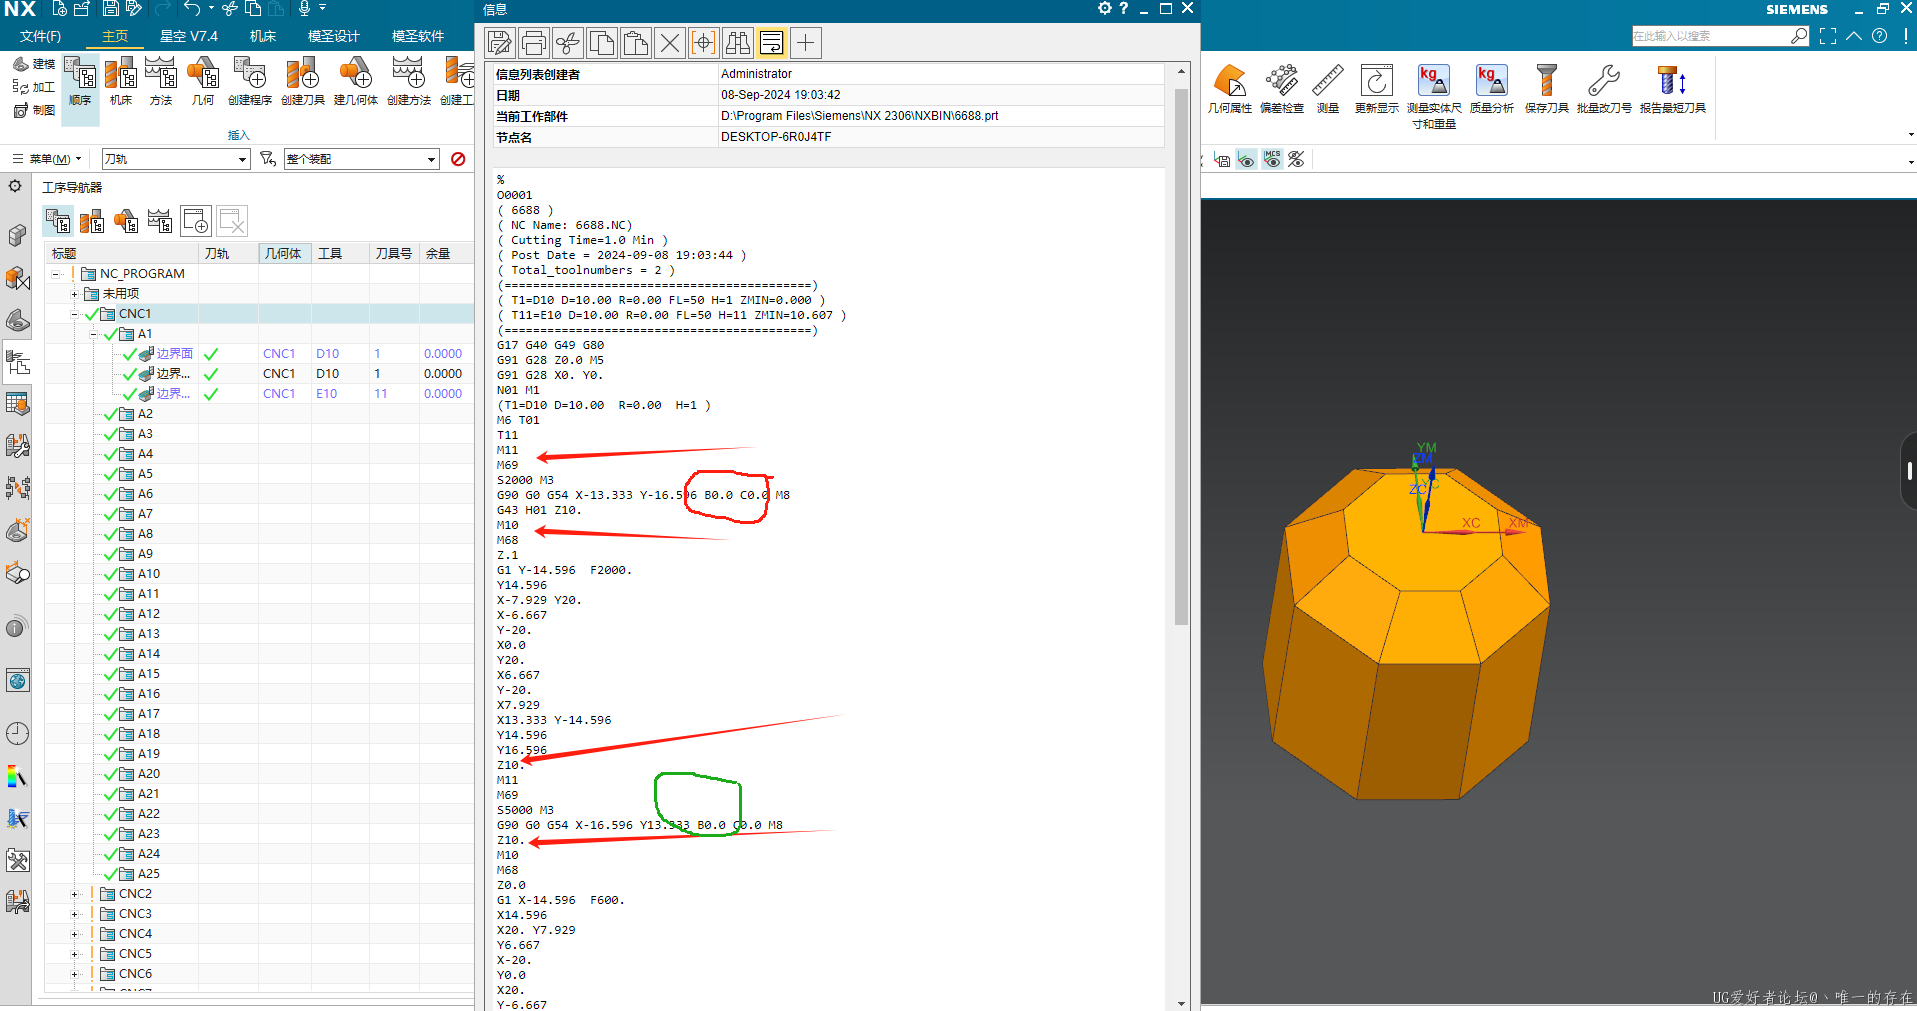
Task: Click the 几何体 column header
Action: point(285,254)
